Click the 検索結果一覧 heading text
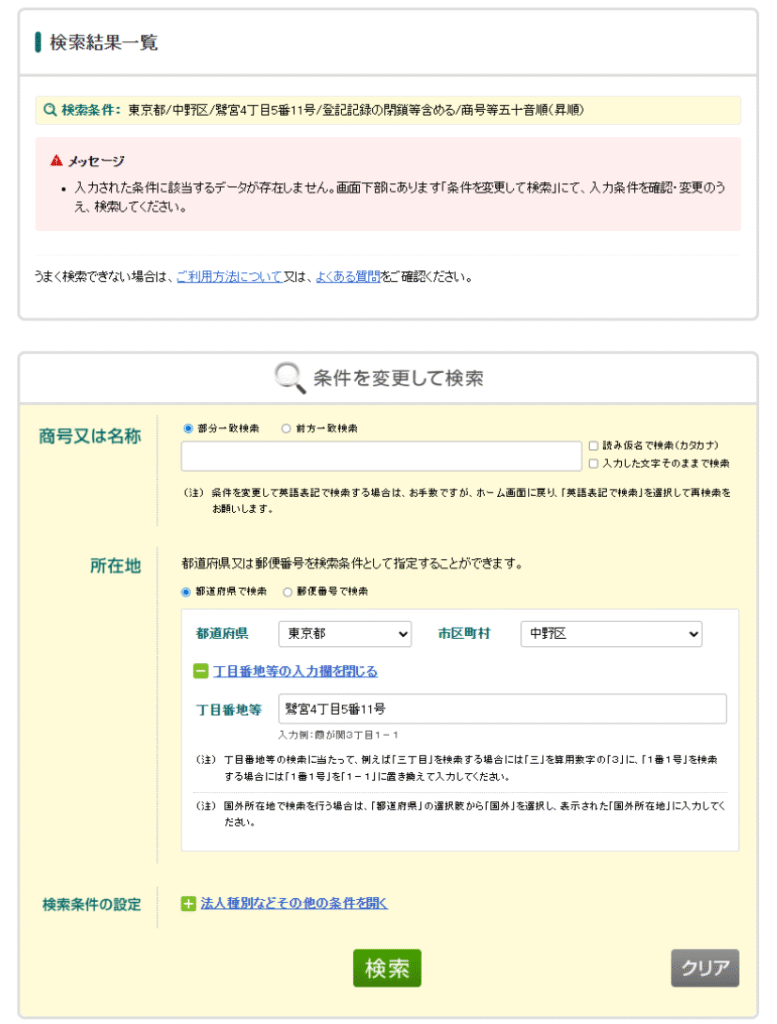 [x=104, y=42]
